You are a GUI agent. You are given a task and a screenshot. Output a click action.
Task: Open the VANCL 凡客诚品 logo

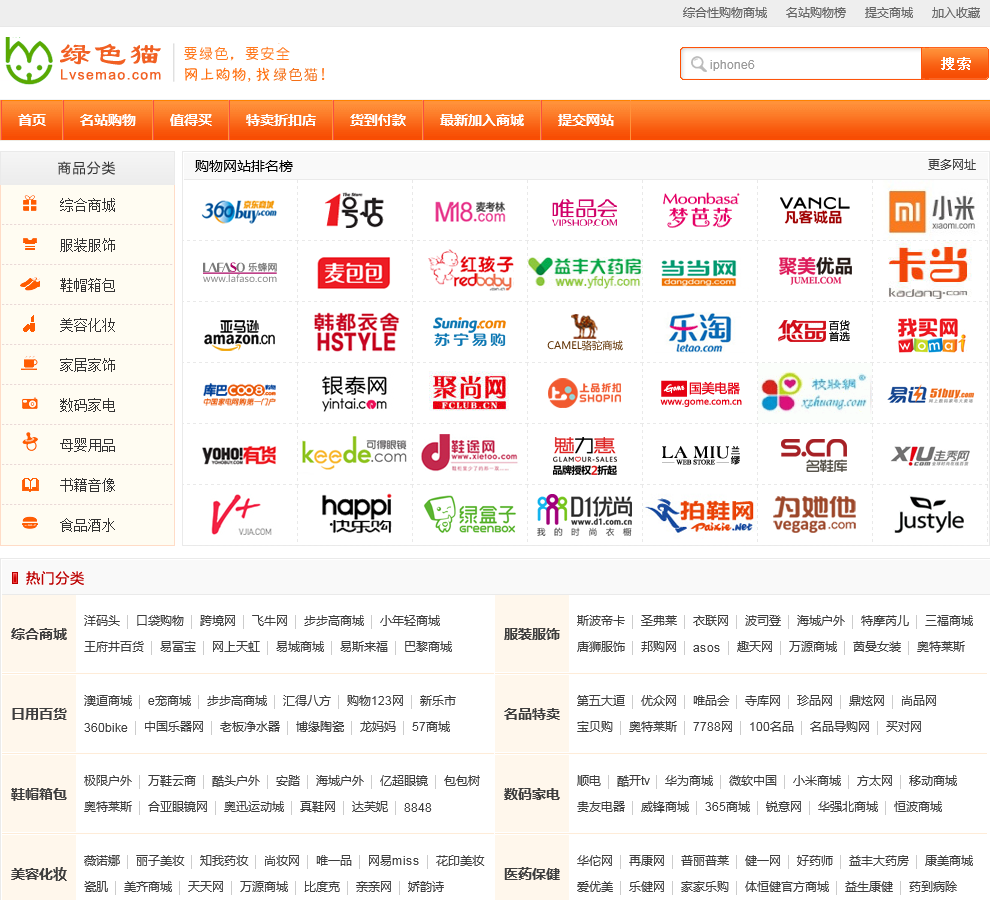pos(814,210)
